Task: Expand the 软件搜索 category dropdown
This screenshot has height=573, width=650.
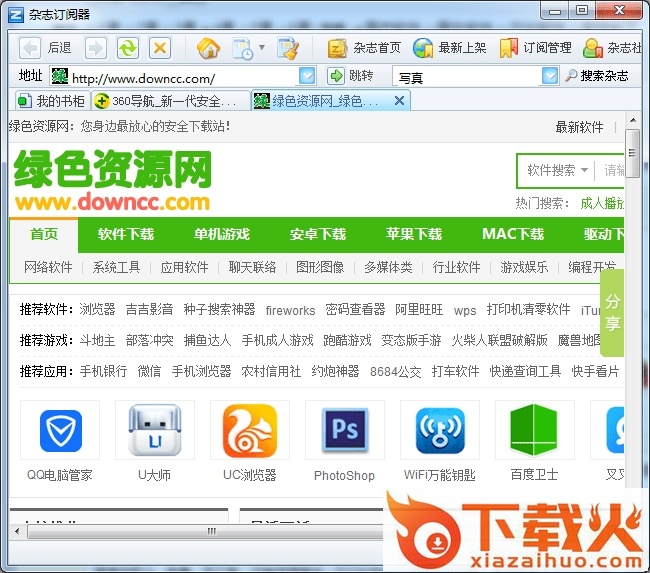Action: click(557, 170)
